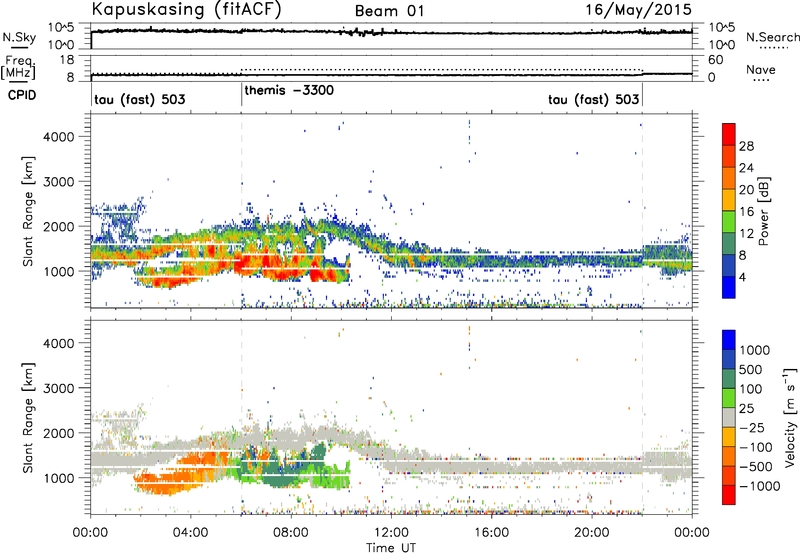Click the '08:00' time tick label
The width and height of the screenshot is (800, 554).
click(291, 533)
